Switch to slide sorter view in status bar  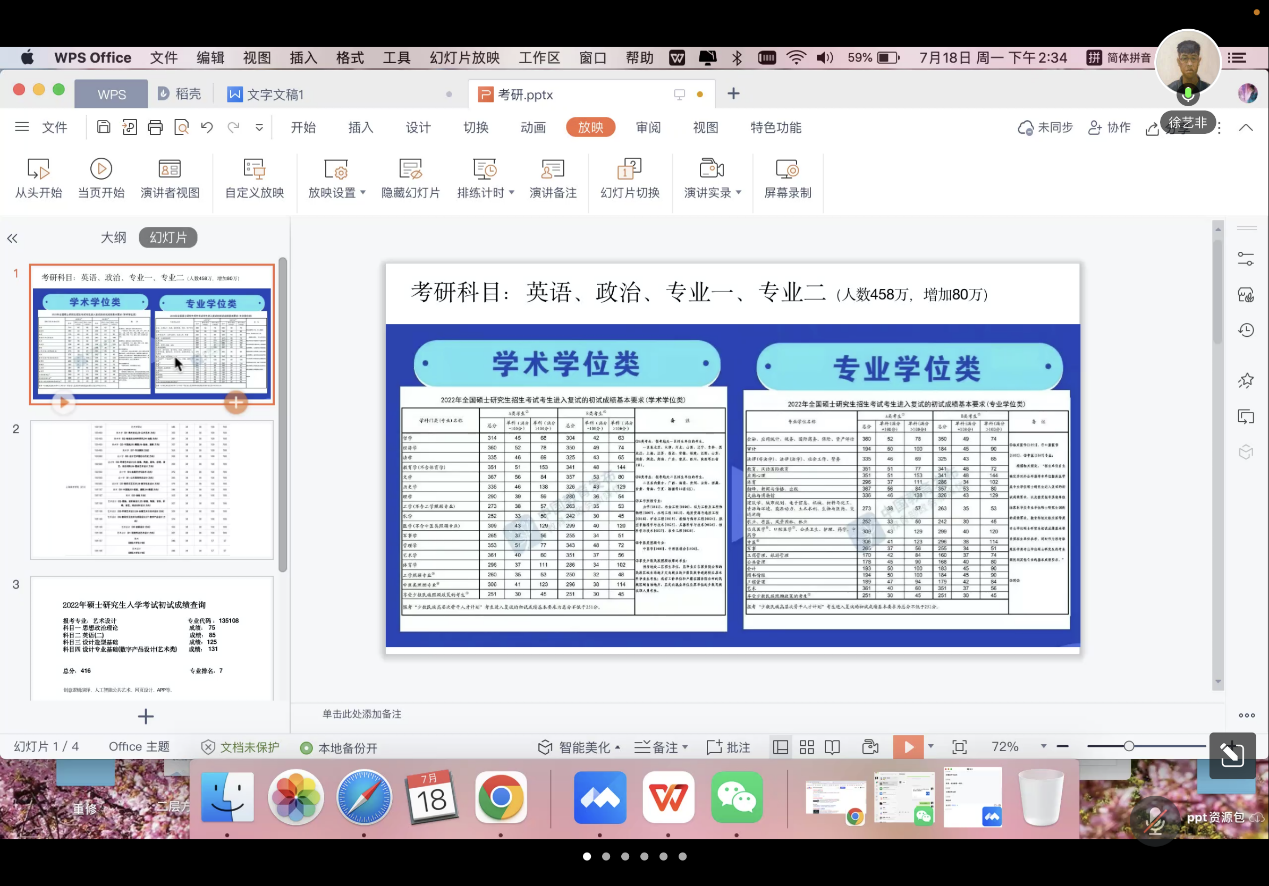806,747
